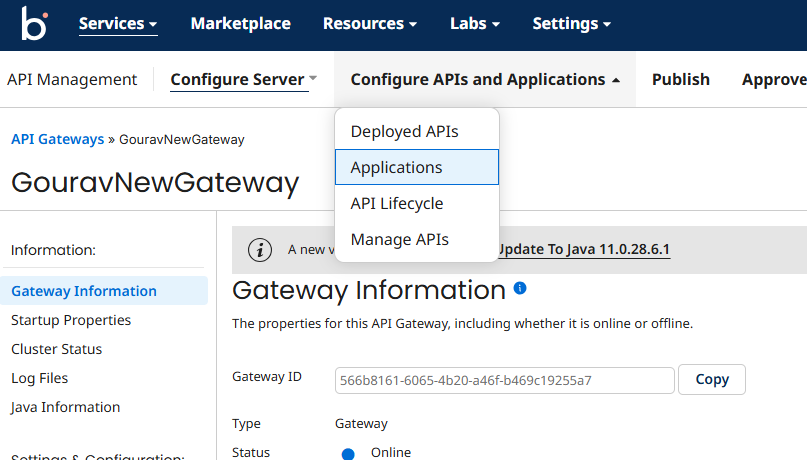The height and width of the screenshot is (460, 807).
Task: Expand the Settings dropdown menu
Action: pyautogui.click(x=571, y=24)
